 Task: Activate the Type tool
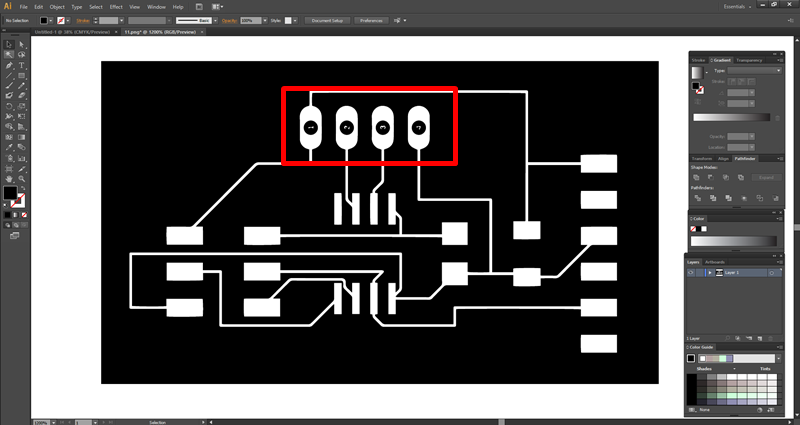pos(22,66)
